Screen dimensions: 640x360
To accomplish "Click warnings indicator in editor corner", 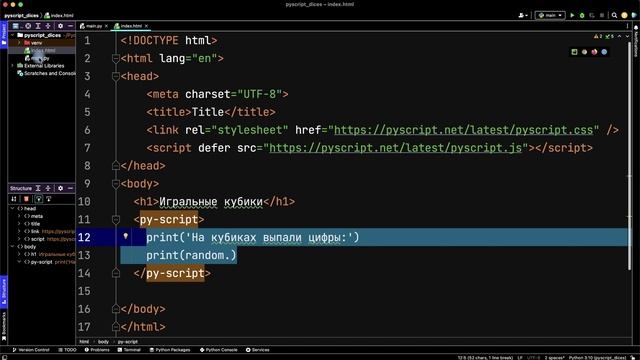I will coord(598,36).
